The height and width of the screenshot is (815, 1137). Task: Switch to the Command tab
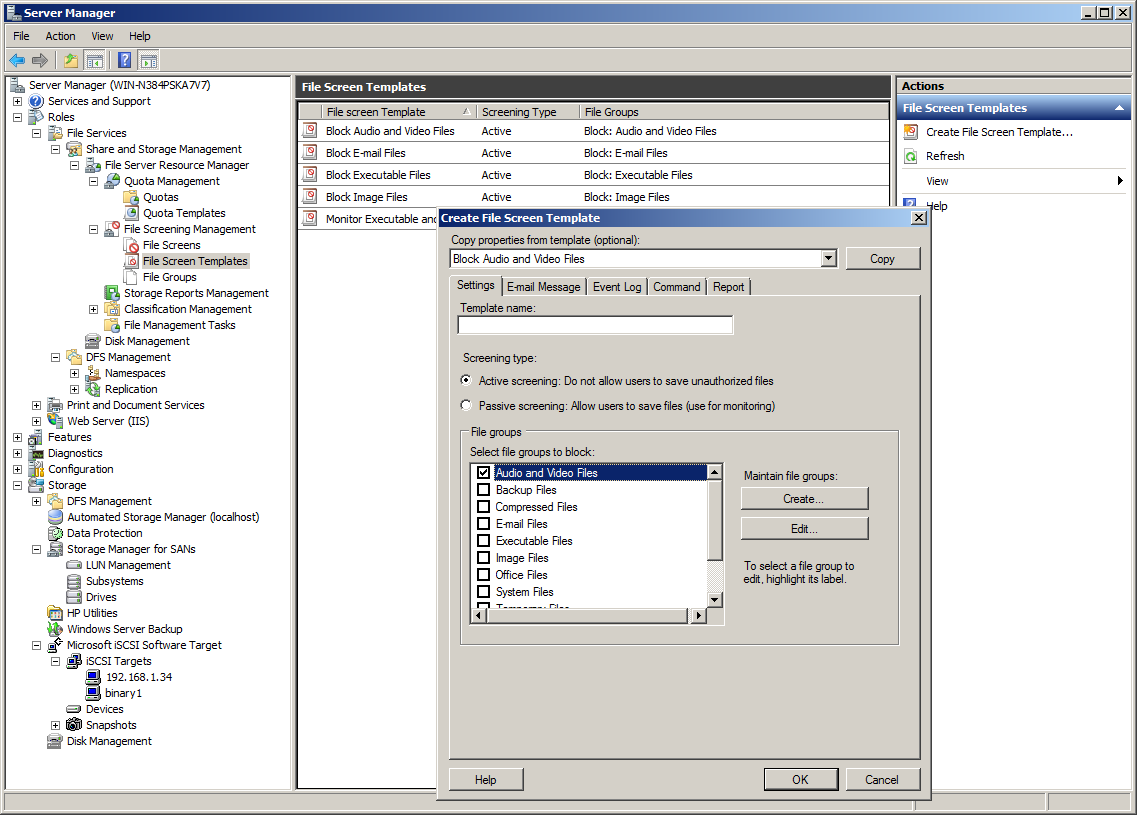(677, 287)
